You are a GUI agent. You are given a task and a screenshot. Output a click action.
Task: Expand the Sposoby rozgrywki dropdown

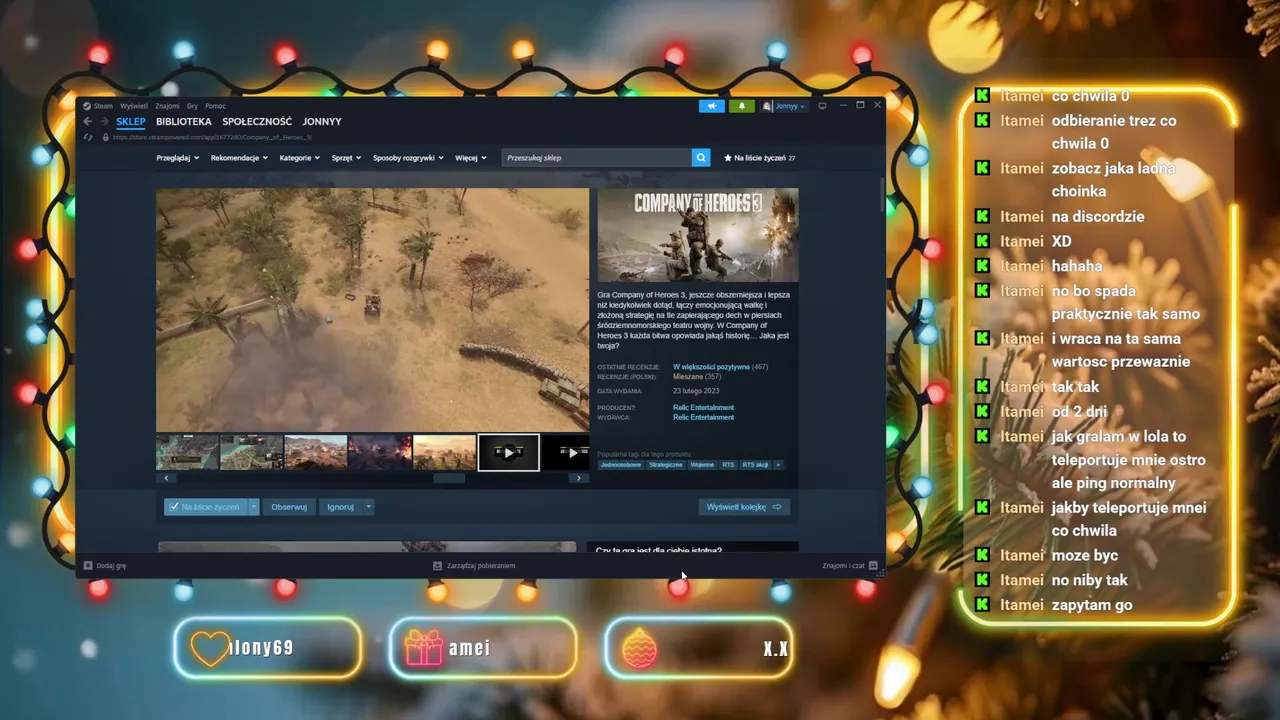click(x=408, y=158)
